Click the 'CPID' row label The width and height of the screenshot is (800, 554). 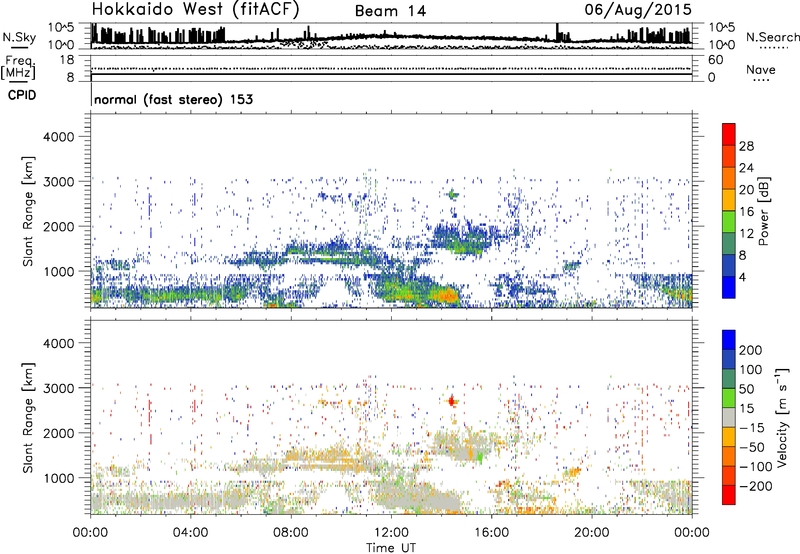pyautogui.click(x=22, y=95)
